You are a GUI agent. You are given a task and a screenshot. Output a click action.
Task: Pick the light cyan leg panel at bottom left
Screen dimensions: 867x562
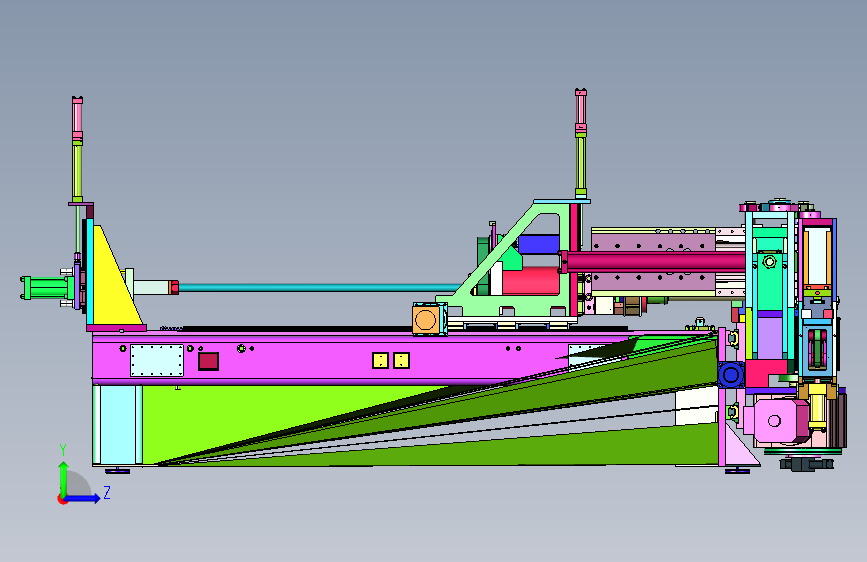click(118, 425)
